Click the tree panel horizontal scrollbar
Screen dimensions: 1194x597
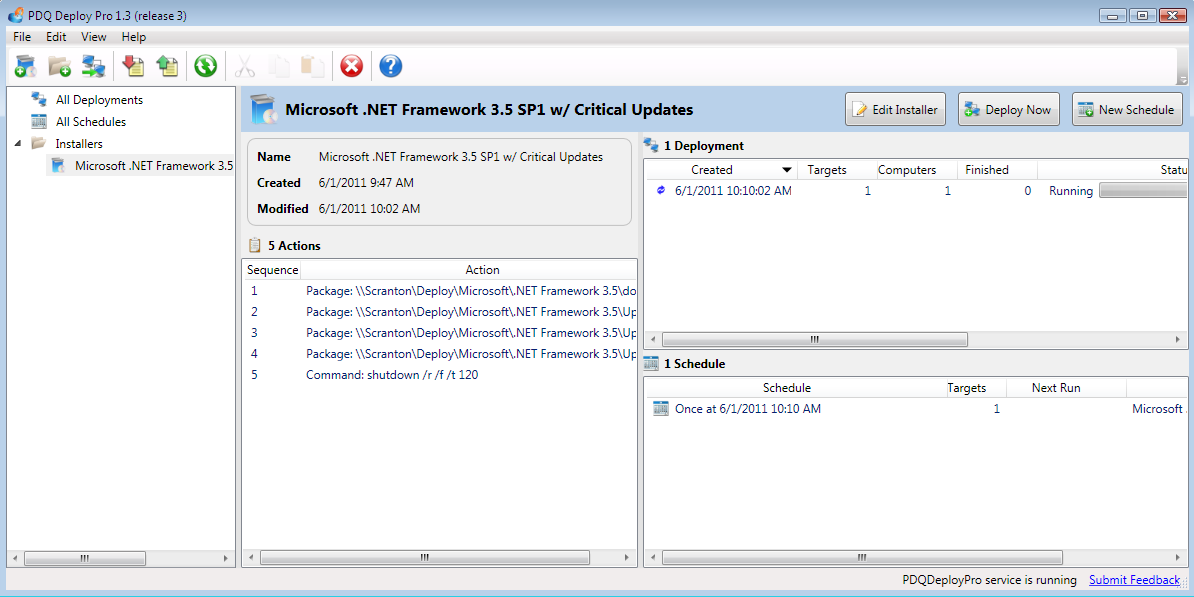[x=84, y=558]
